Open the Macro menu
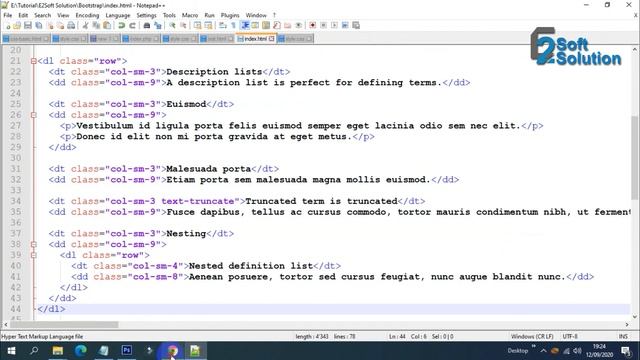640x360 pixels. 190,15
